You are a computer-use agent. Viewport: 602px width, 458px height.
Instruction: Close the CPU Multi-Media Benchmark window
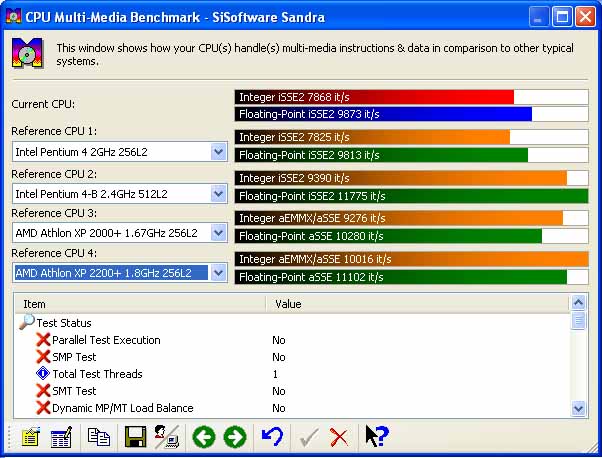[x=585, y=17]
